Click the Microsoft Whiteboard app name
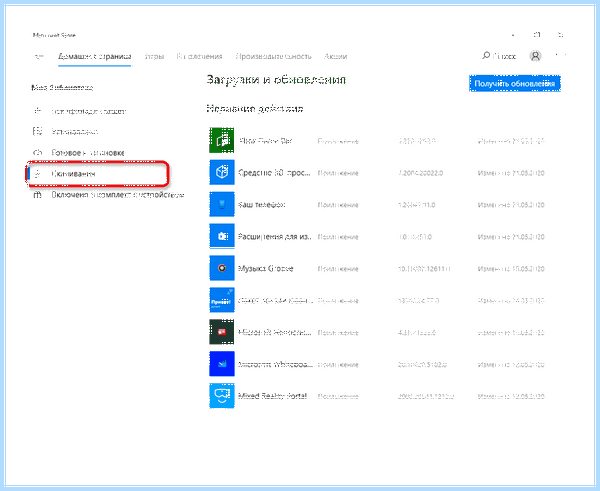Screen dimensions: 600x491 pos(275,364)
